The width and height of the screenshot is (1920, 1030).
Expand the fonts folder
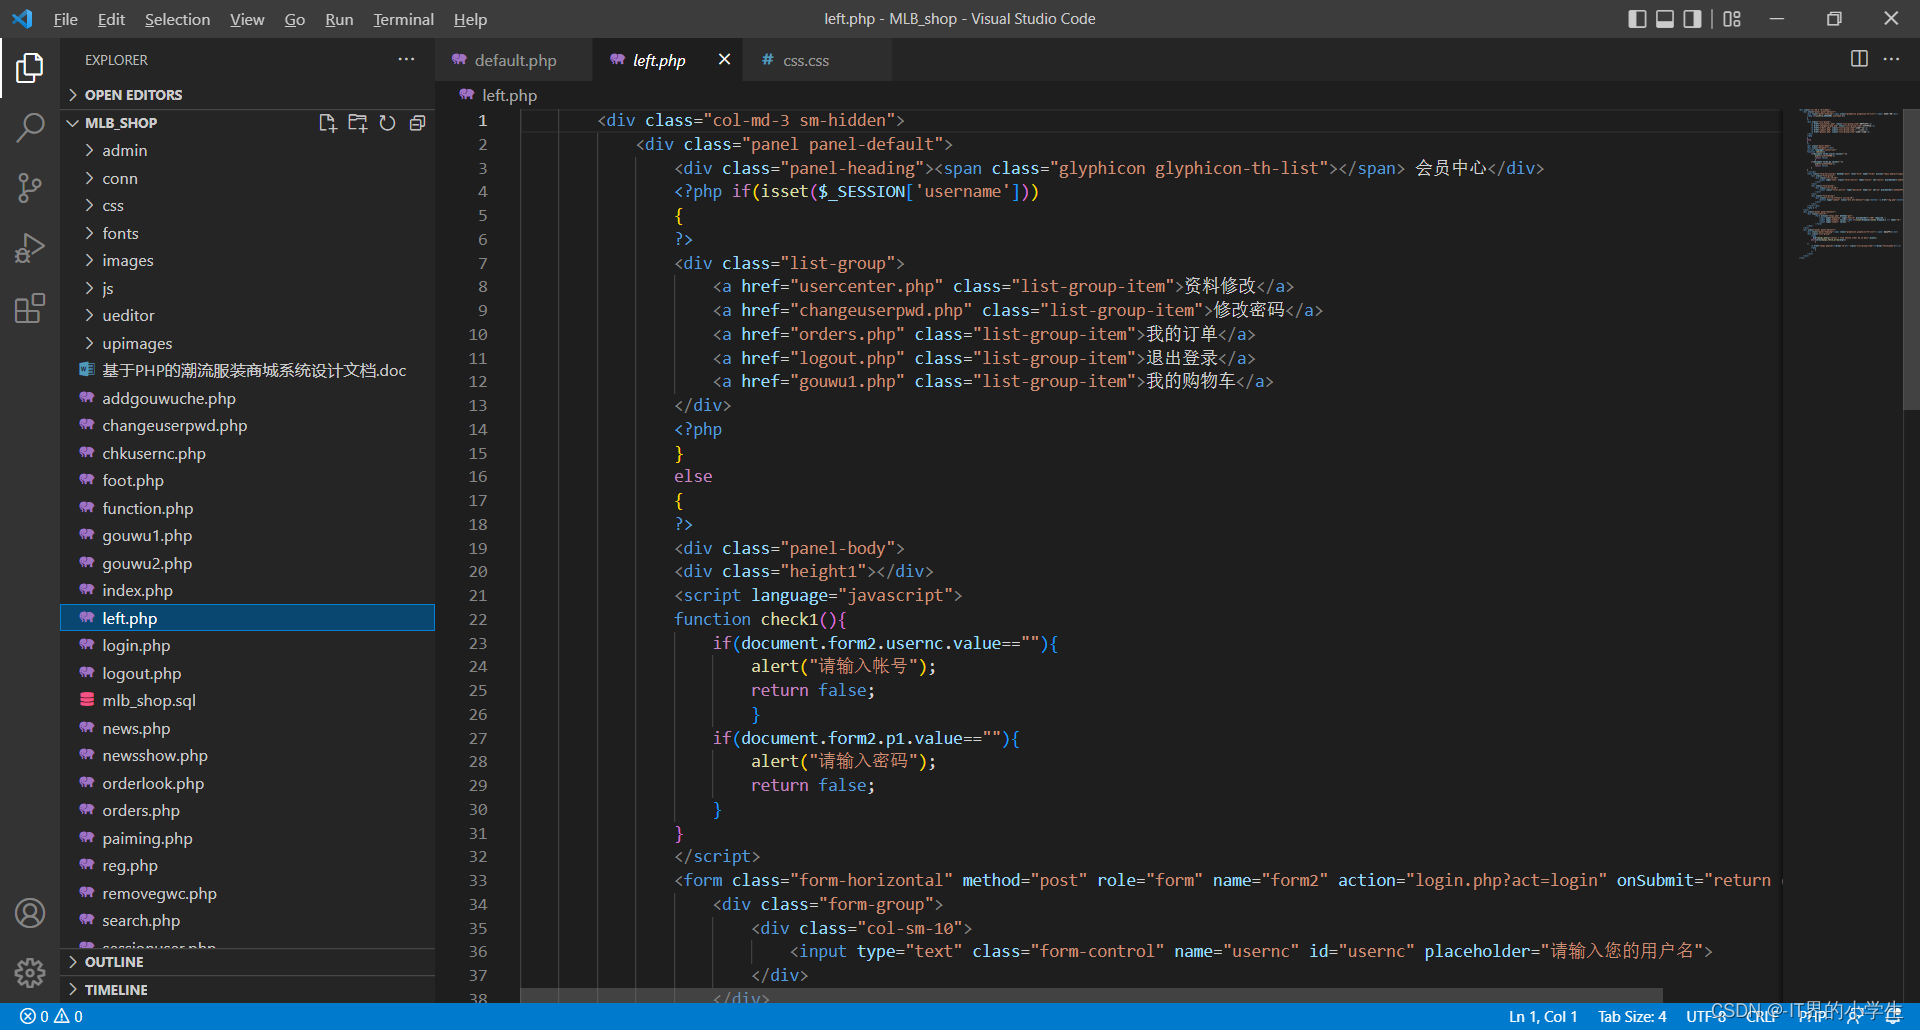pyautogui.click(x=248, y=234)
